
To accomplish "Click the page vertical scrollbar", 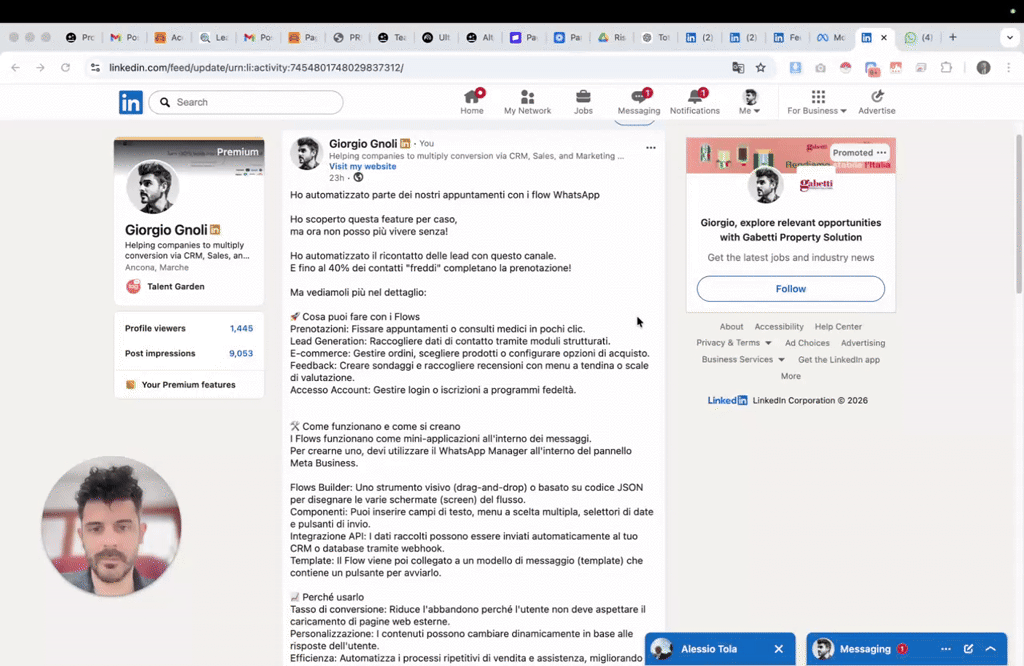I will (1019, 214).
